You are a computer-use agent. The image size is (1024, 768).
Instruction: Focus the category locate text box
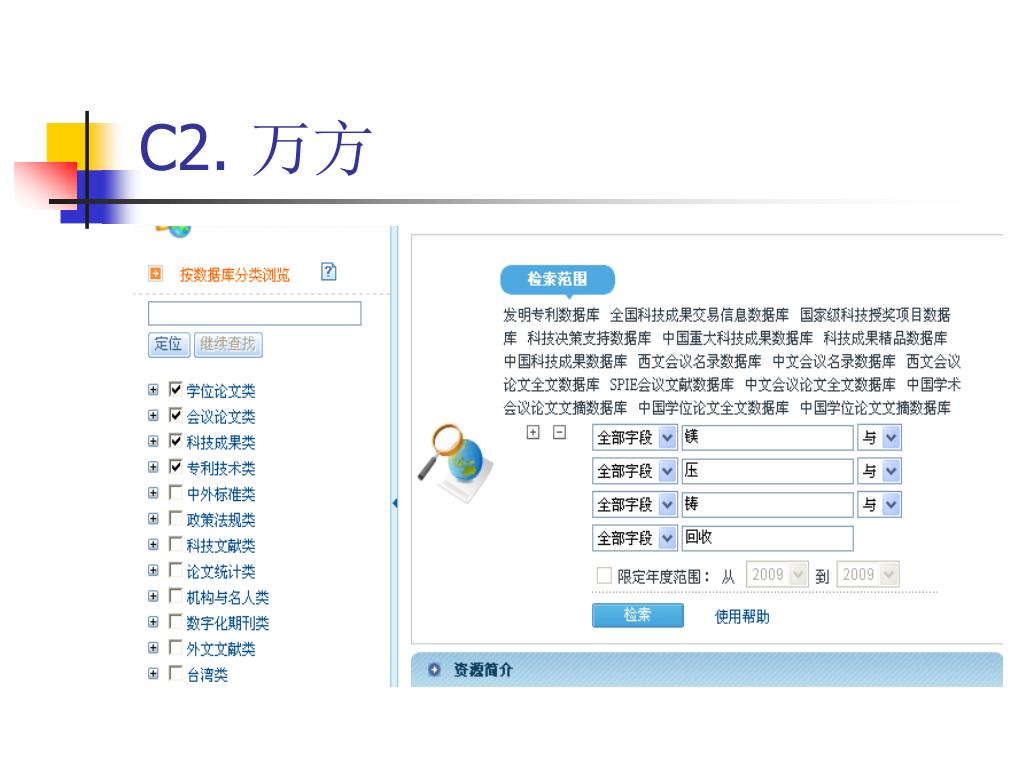point(255,313)
